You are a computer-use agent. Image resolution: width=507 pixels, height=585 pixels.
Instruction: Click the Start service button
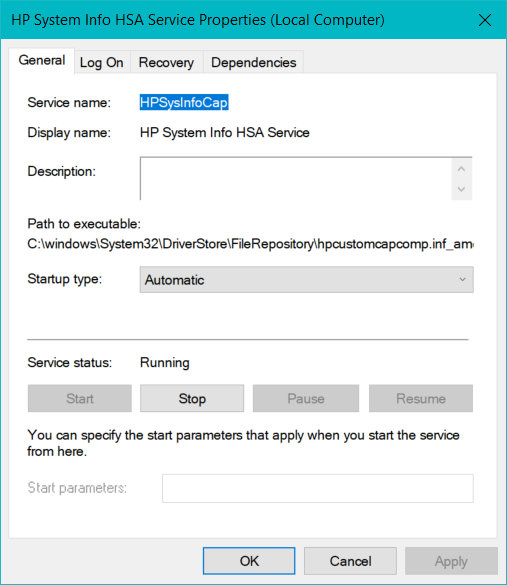click(80, 398)
